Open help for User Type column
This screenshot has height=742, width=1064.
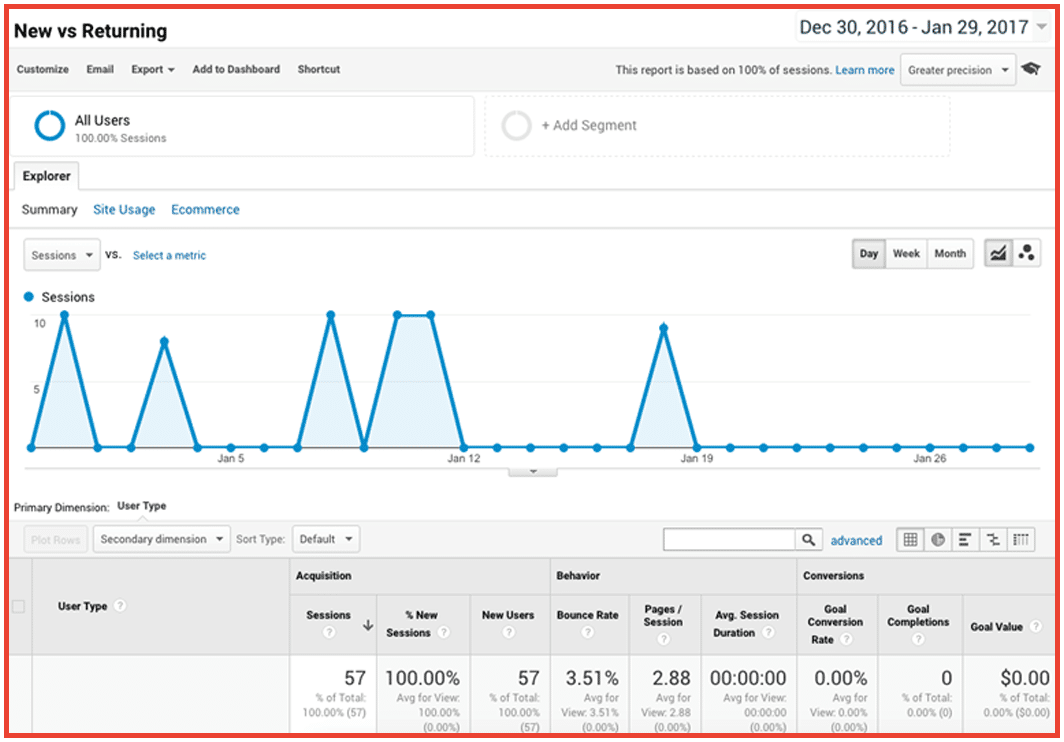(120, 606)
